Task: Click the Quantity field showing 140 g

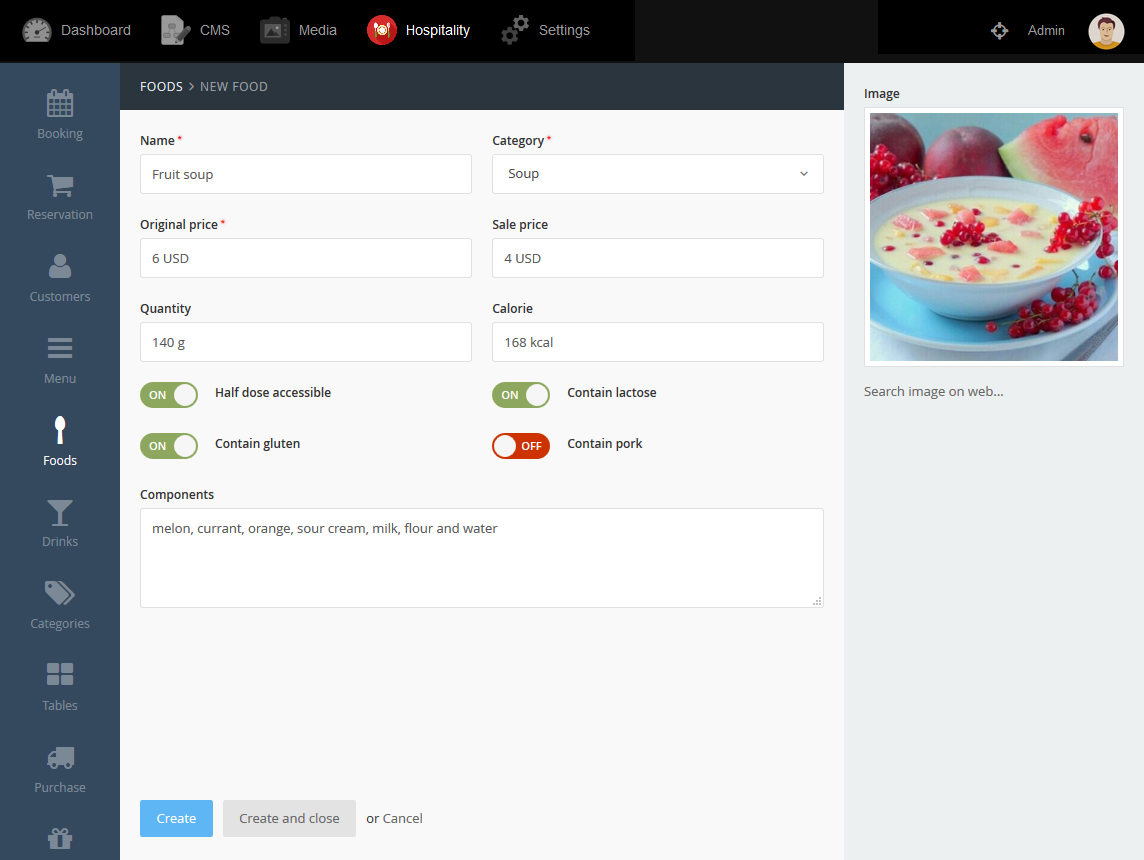Action: click(x=306, y=341)
